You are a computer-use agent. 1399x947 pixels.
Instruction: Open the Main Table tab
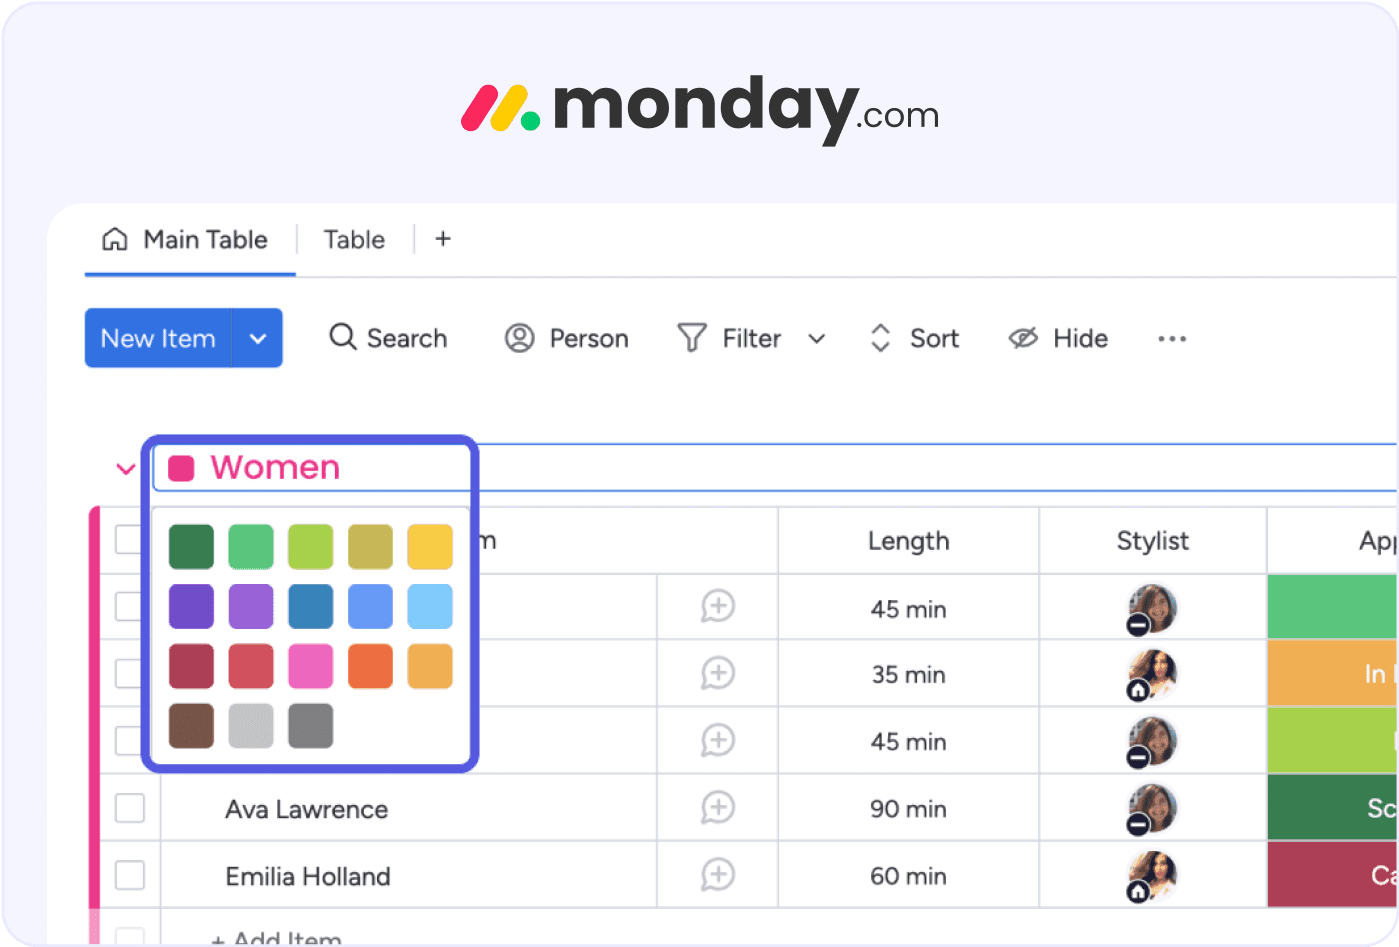(186, 240)
